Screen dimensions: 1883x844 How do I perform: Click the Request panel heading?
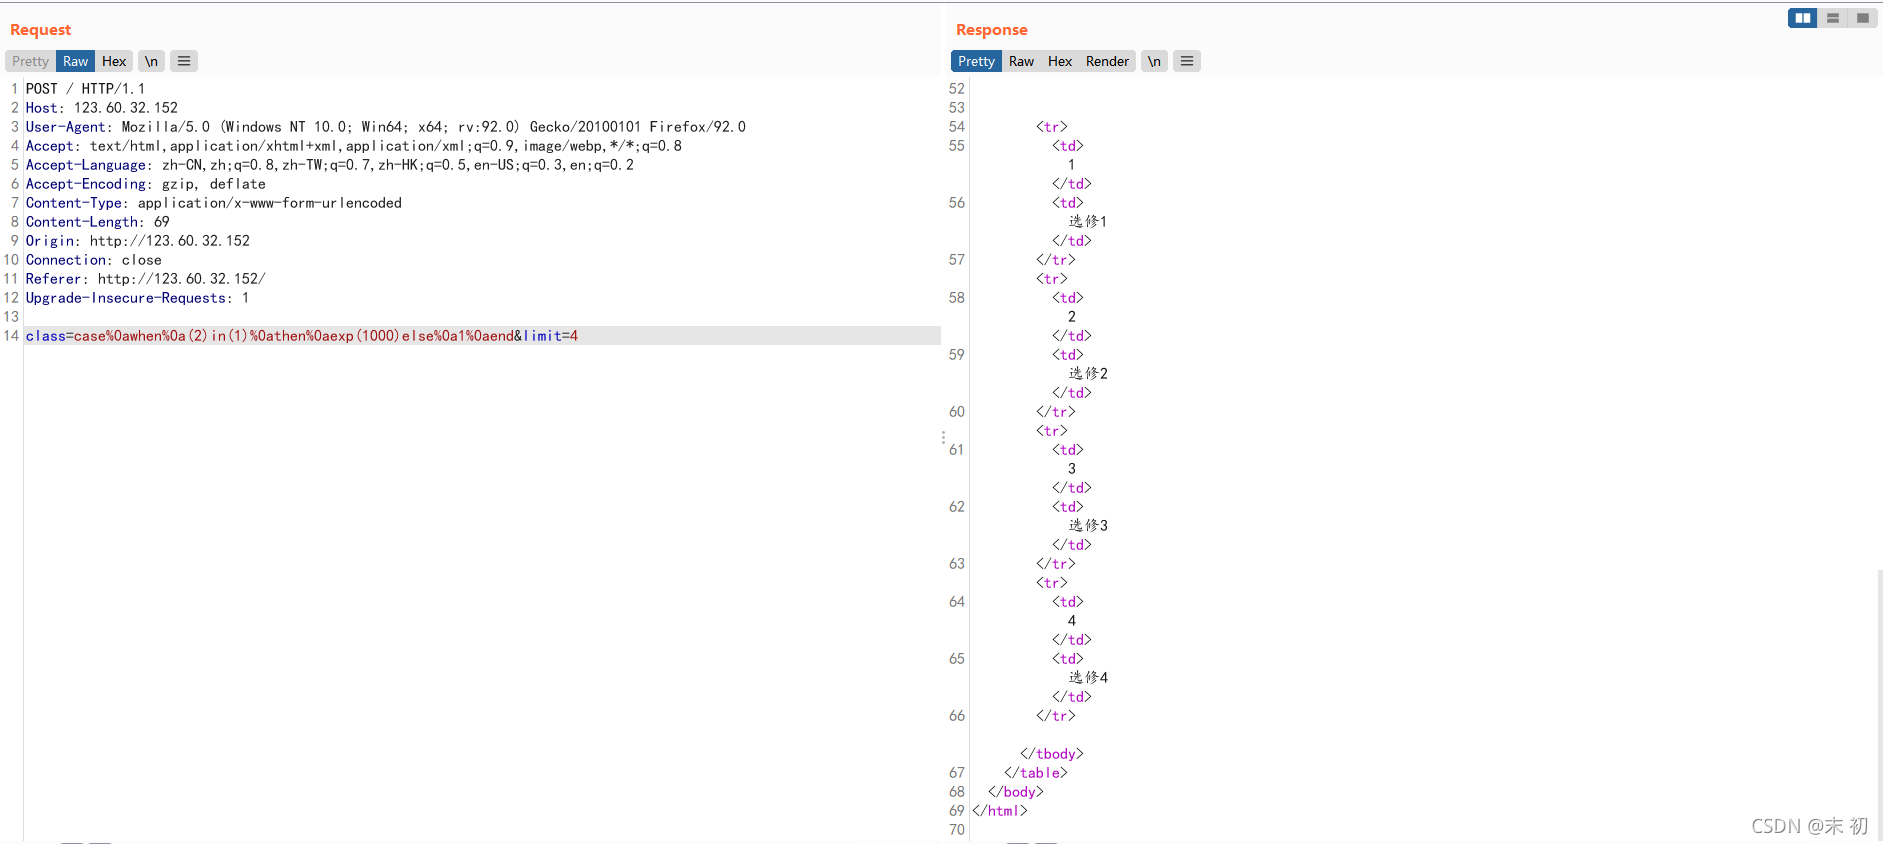click(x=40, y=30)
